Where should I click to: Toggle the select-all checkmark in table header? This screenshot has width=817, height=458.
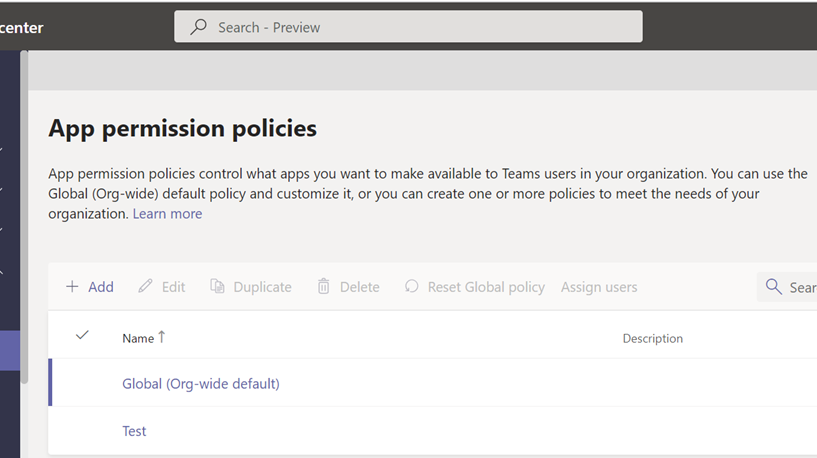82,335
